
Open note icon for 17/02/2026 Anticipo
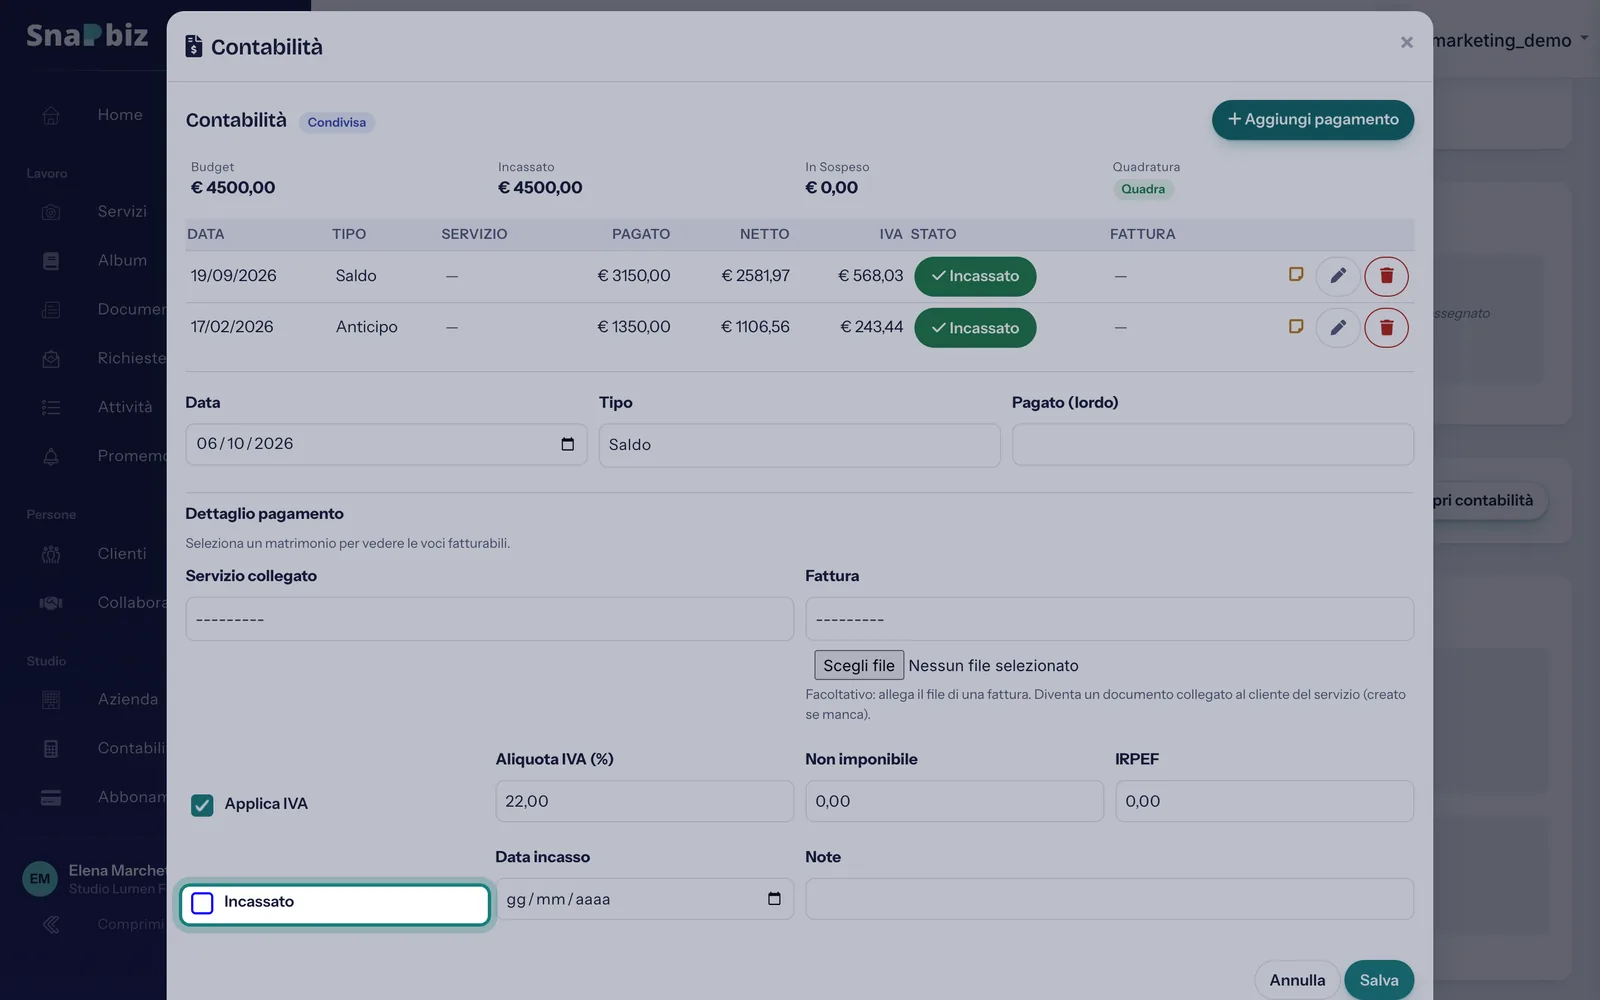(1296, 326)
